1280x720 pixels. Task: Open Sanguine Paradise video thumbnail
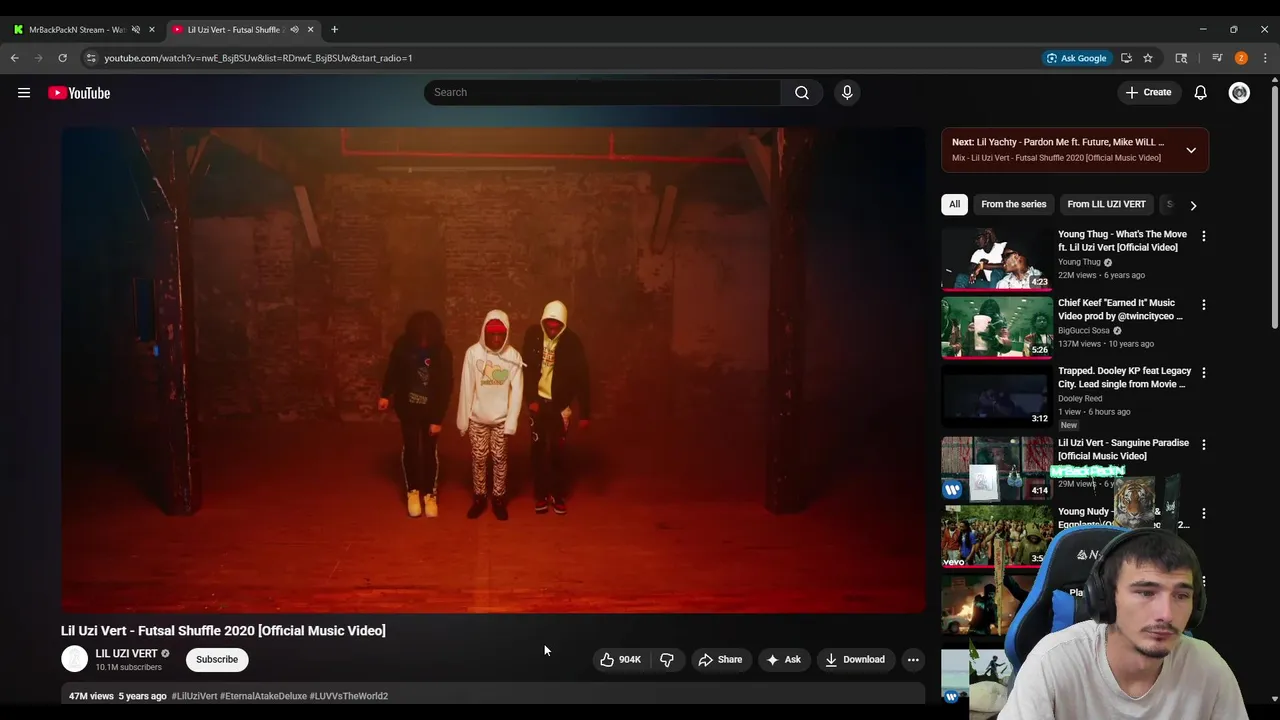(x=996, y=468)
